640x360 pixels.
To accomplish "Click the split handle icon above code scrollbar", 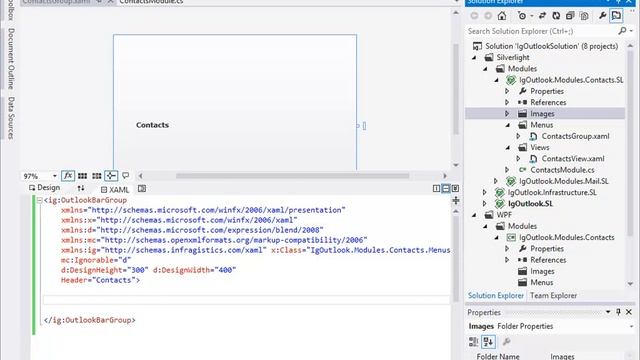I will pos(456,200).
